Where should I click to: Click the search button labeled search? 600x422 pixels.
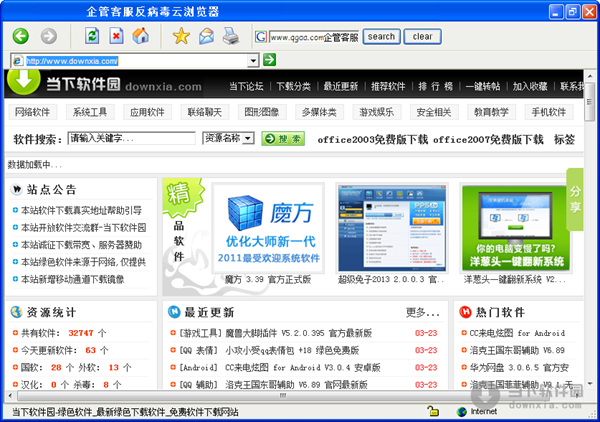(x=382, y=37)
